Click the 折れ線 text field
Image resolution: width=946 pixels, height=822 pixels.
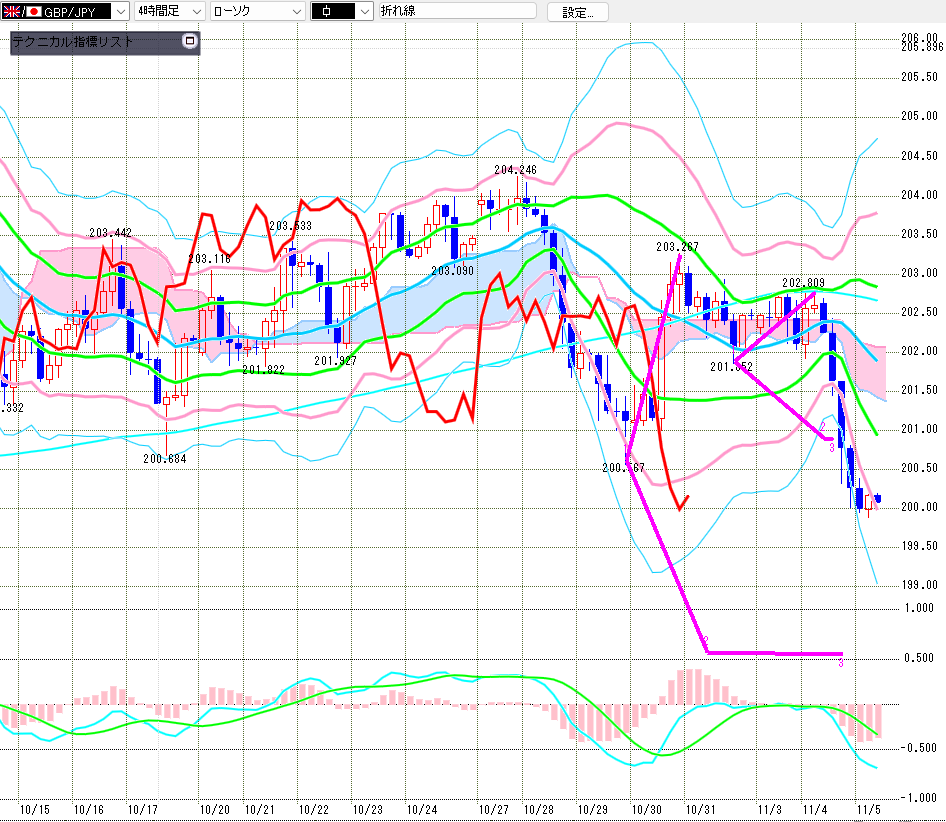[456, 12]
